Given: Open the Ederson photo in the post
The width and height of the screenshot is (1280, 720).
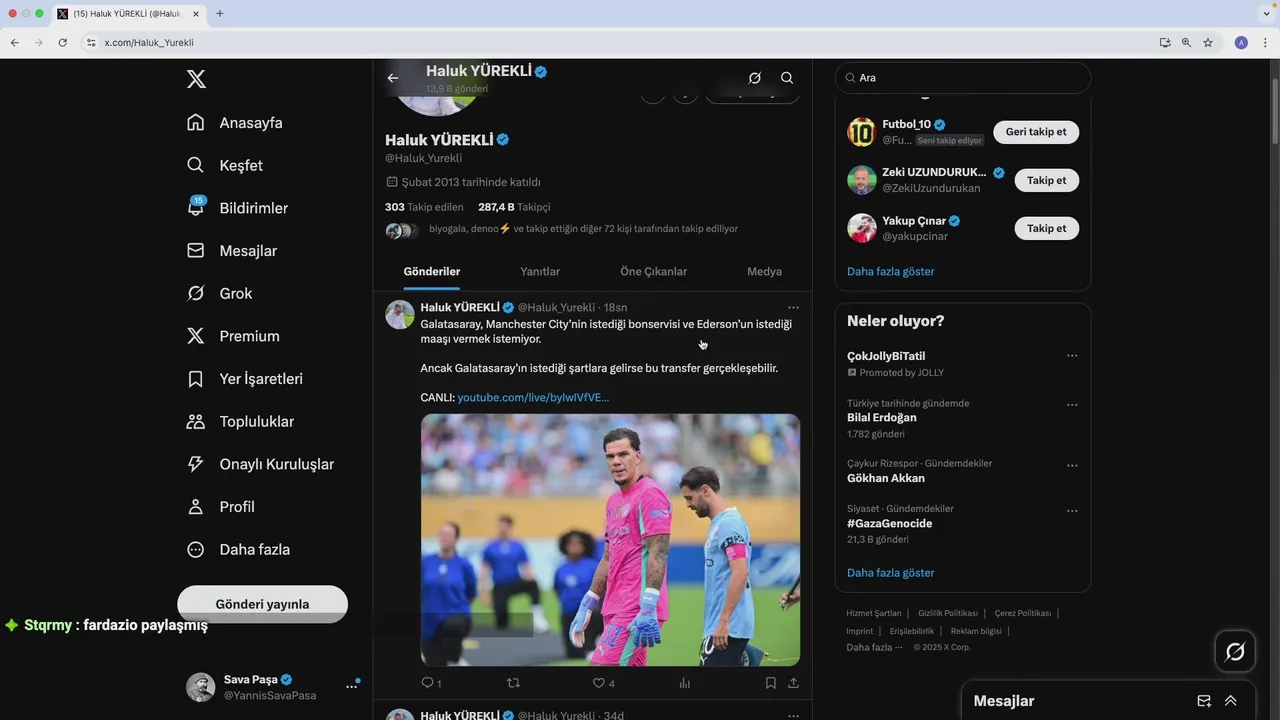Looking at the screenshot, I should pos(610,540).
